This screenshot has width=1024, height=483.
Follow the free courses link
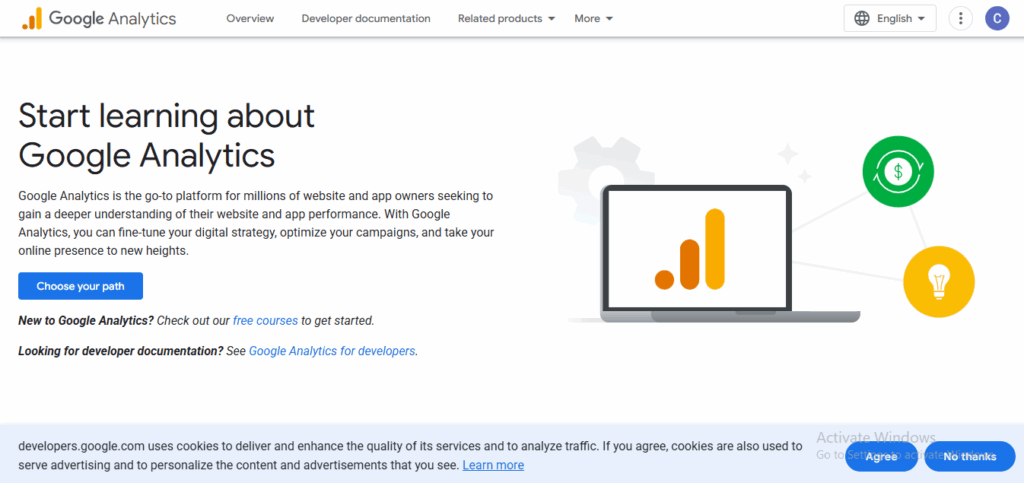[x=265, y=320]
